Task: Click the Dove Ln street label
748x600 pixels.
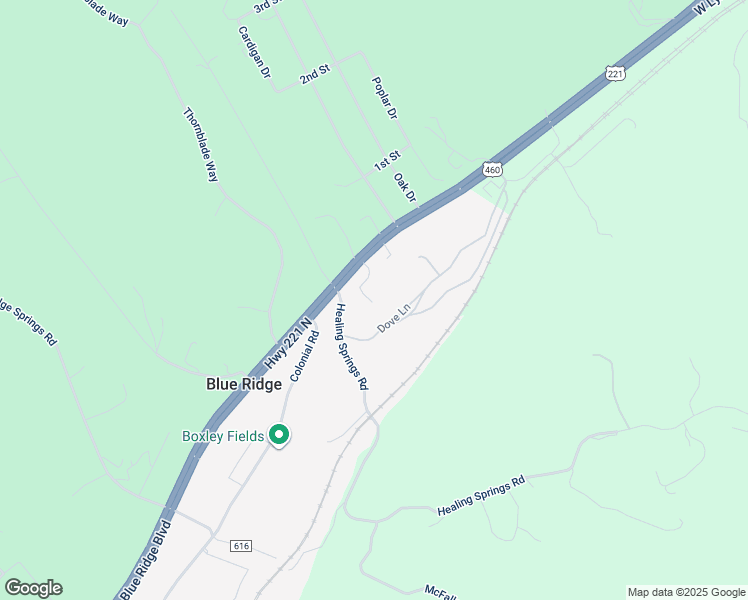Action: 394,318
